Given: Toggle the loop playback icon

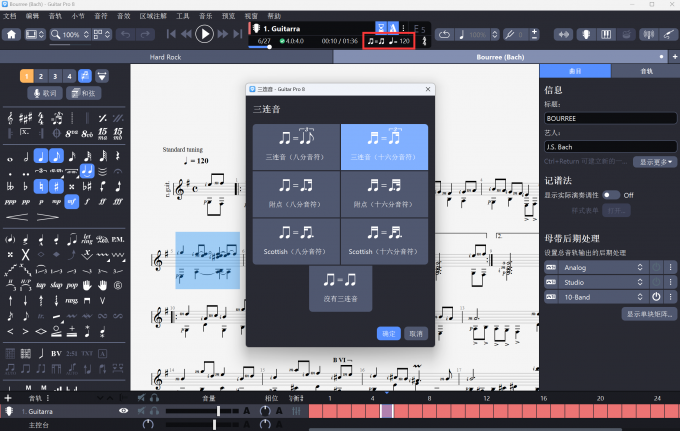Looking at the screenshot, I should click(x=444, y=34).
